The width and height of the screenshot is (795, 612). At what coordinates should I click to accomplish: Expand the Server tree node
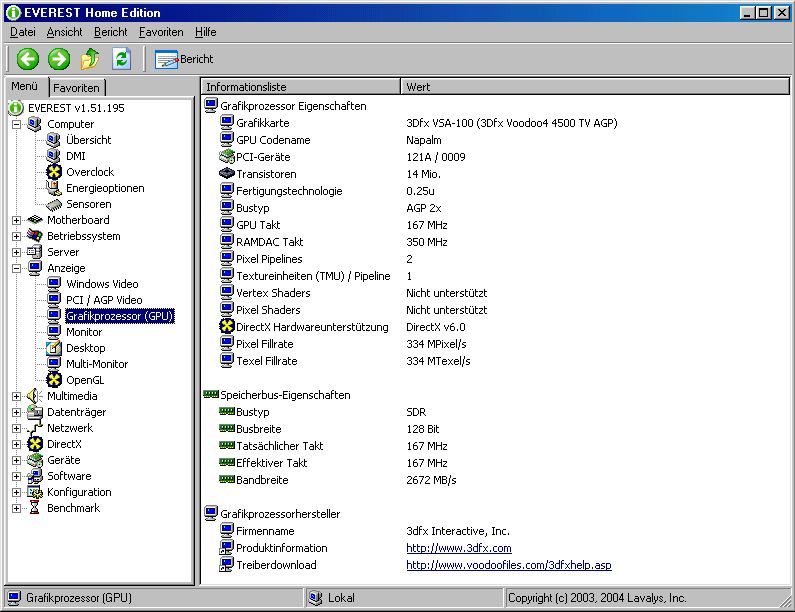(x=16, y=252)
